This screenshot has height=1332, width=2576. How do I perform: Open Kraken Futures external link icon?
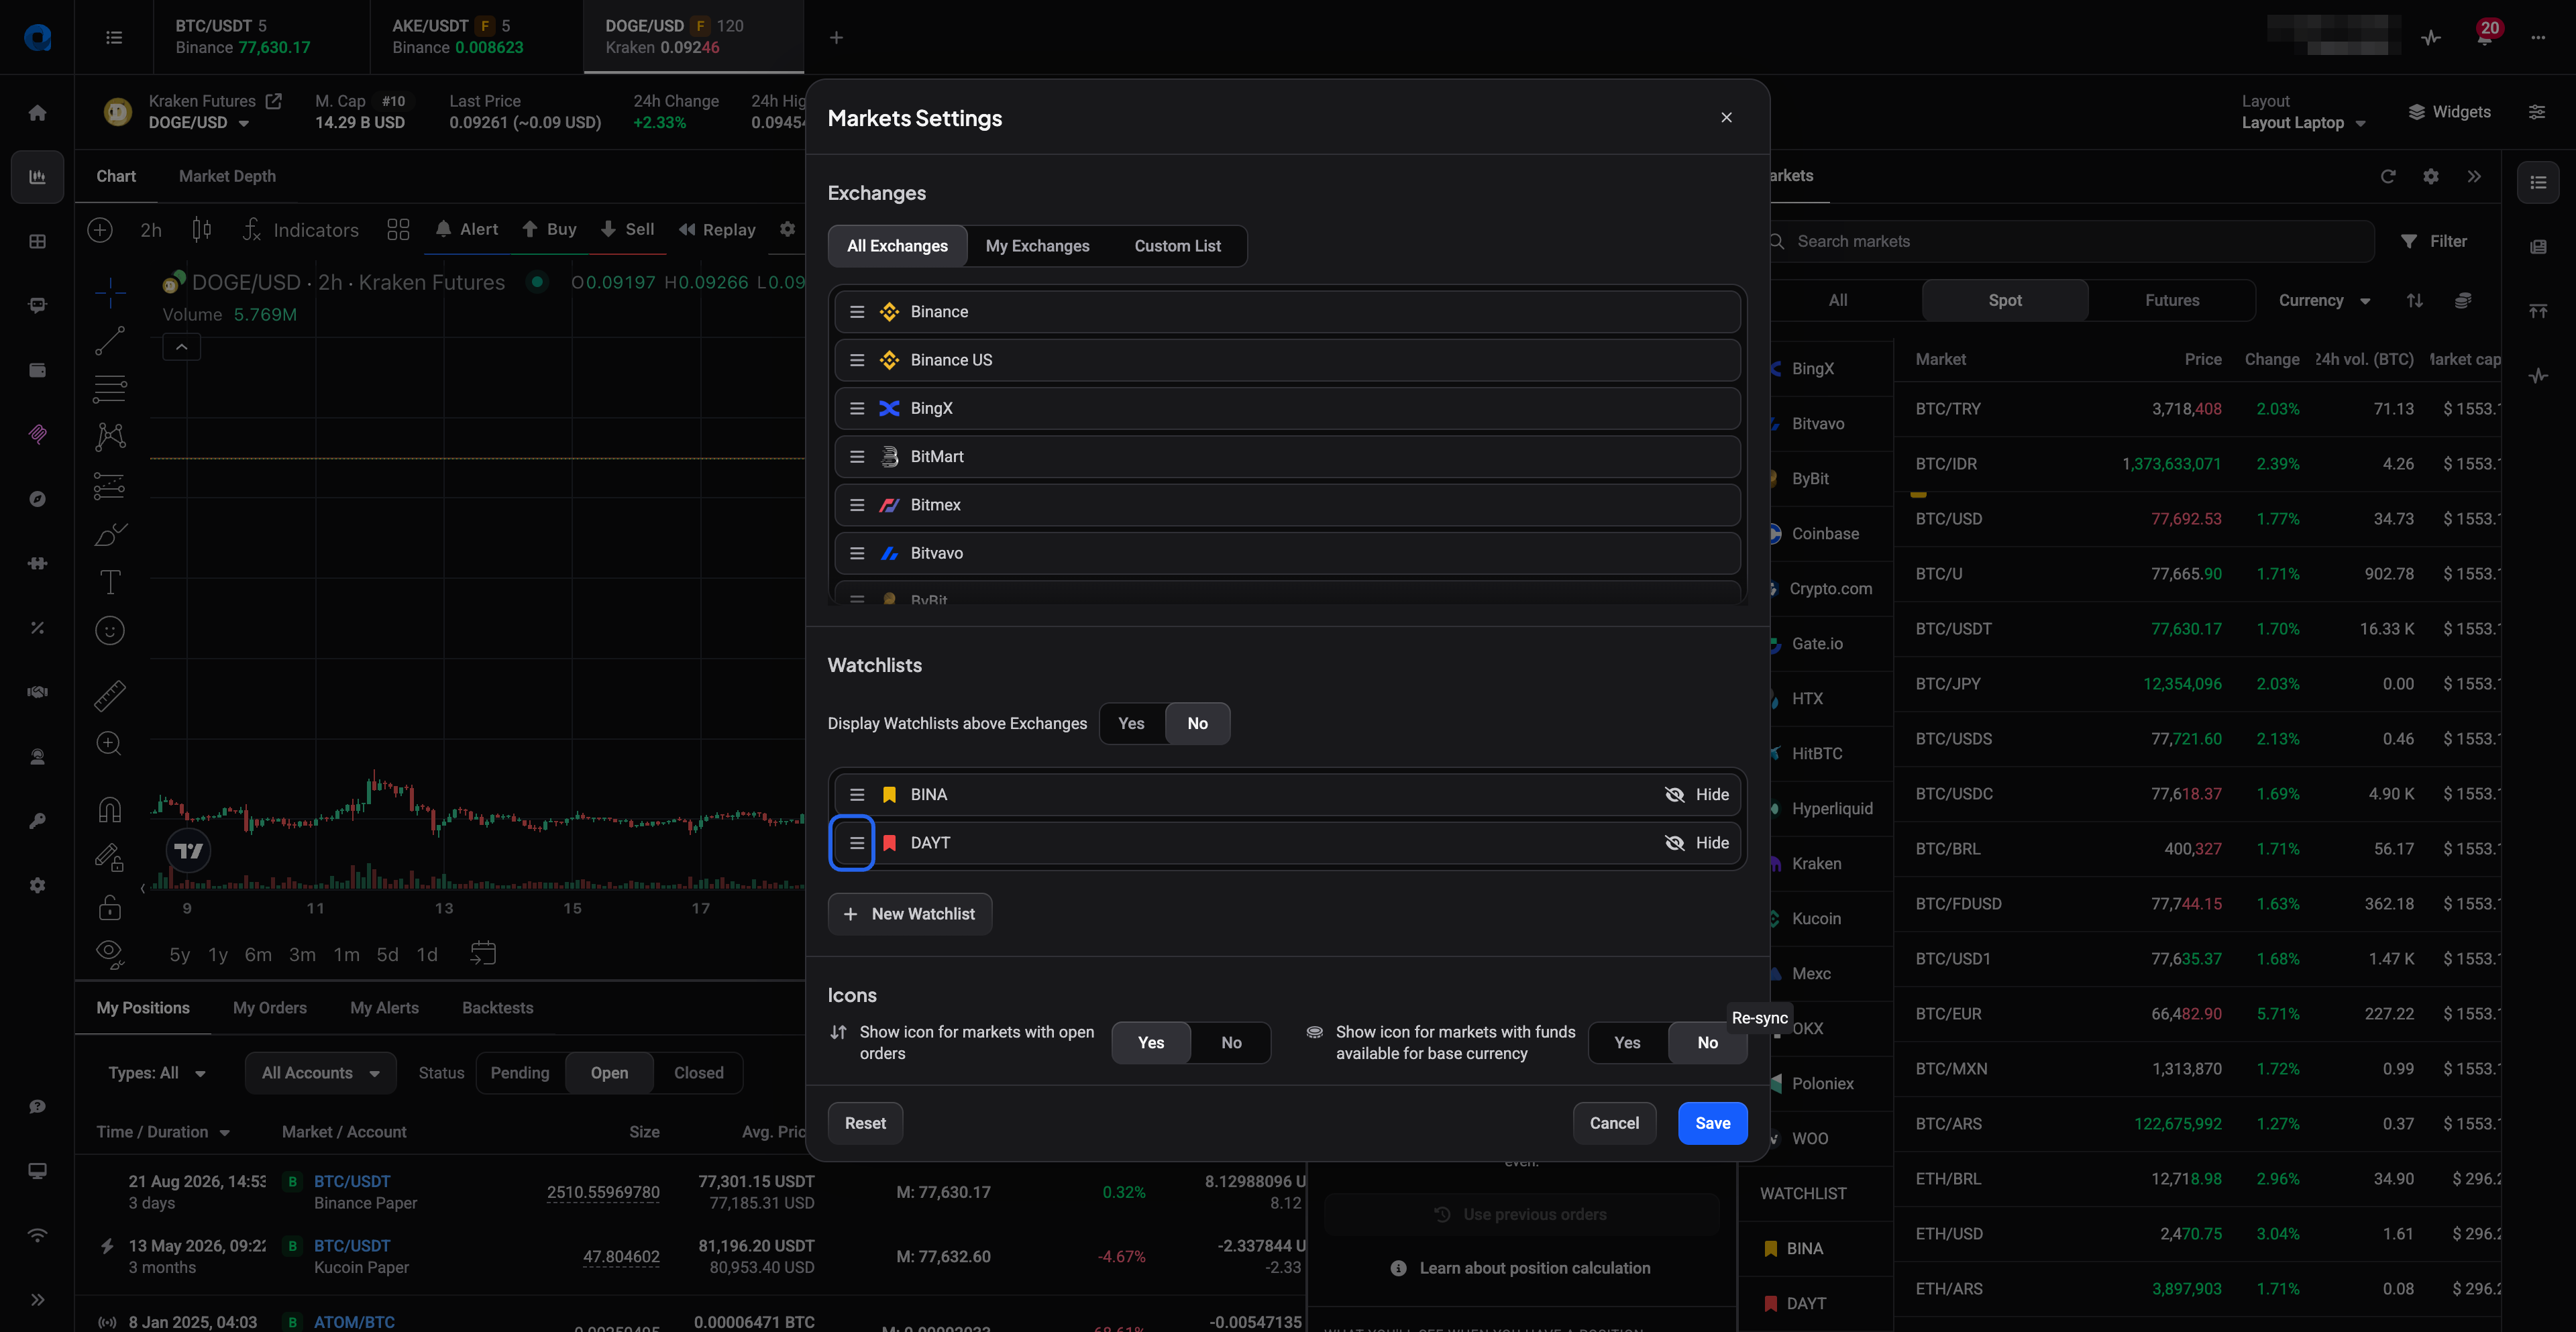273,101
